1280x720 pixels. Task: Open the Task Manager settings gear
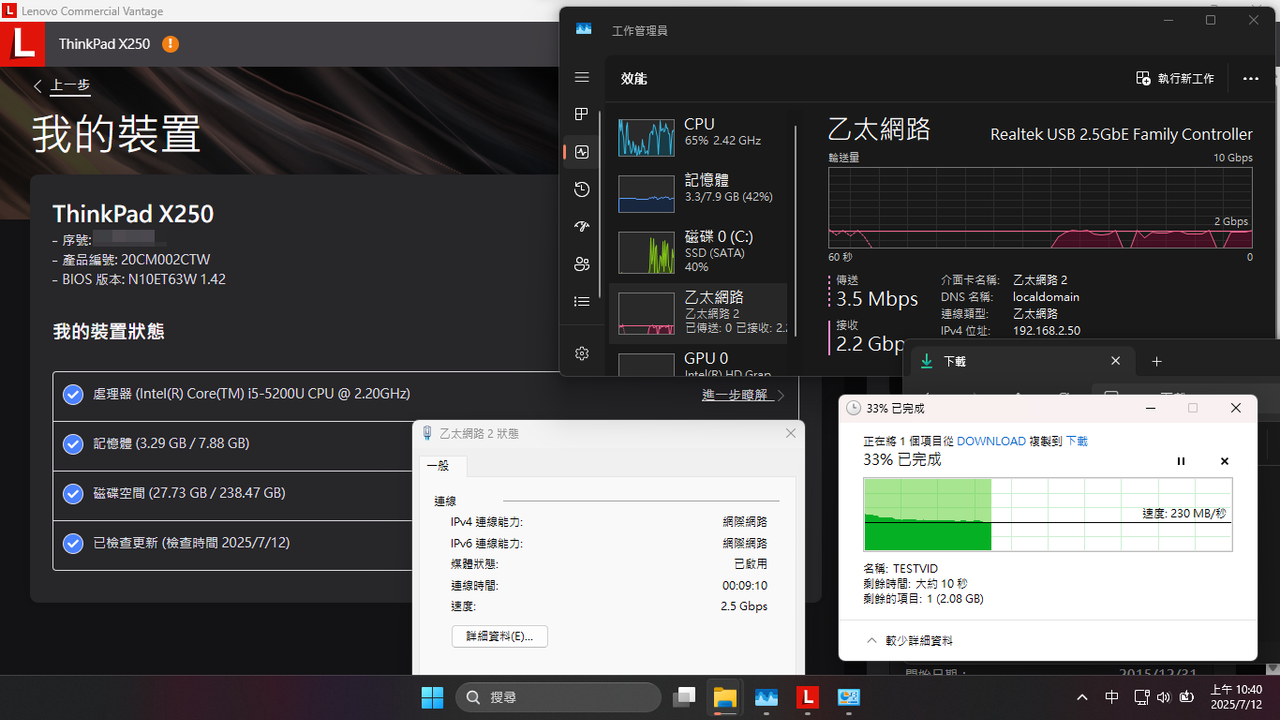(582, 353)
